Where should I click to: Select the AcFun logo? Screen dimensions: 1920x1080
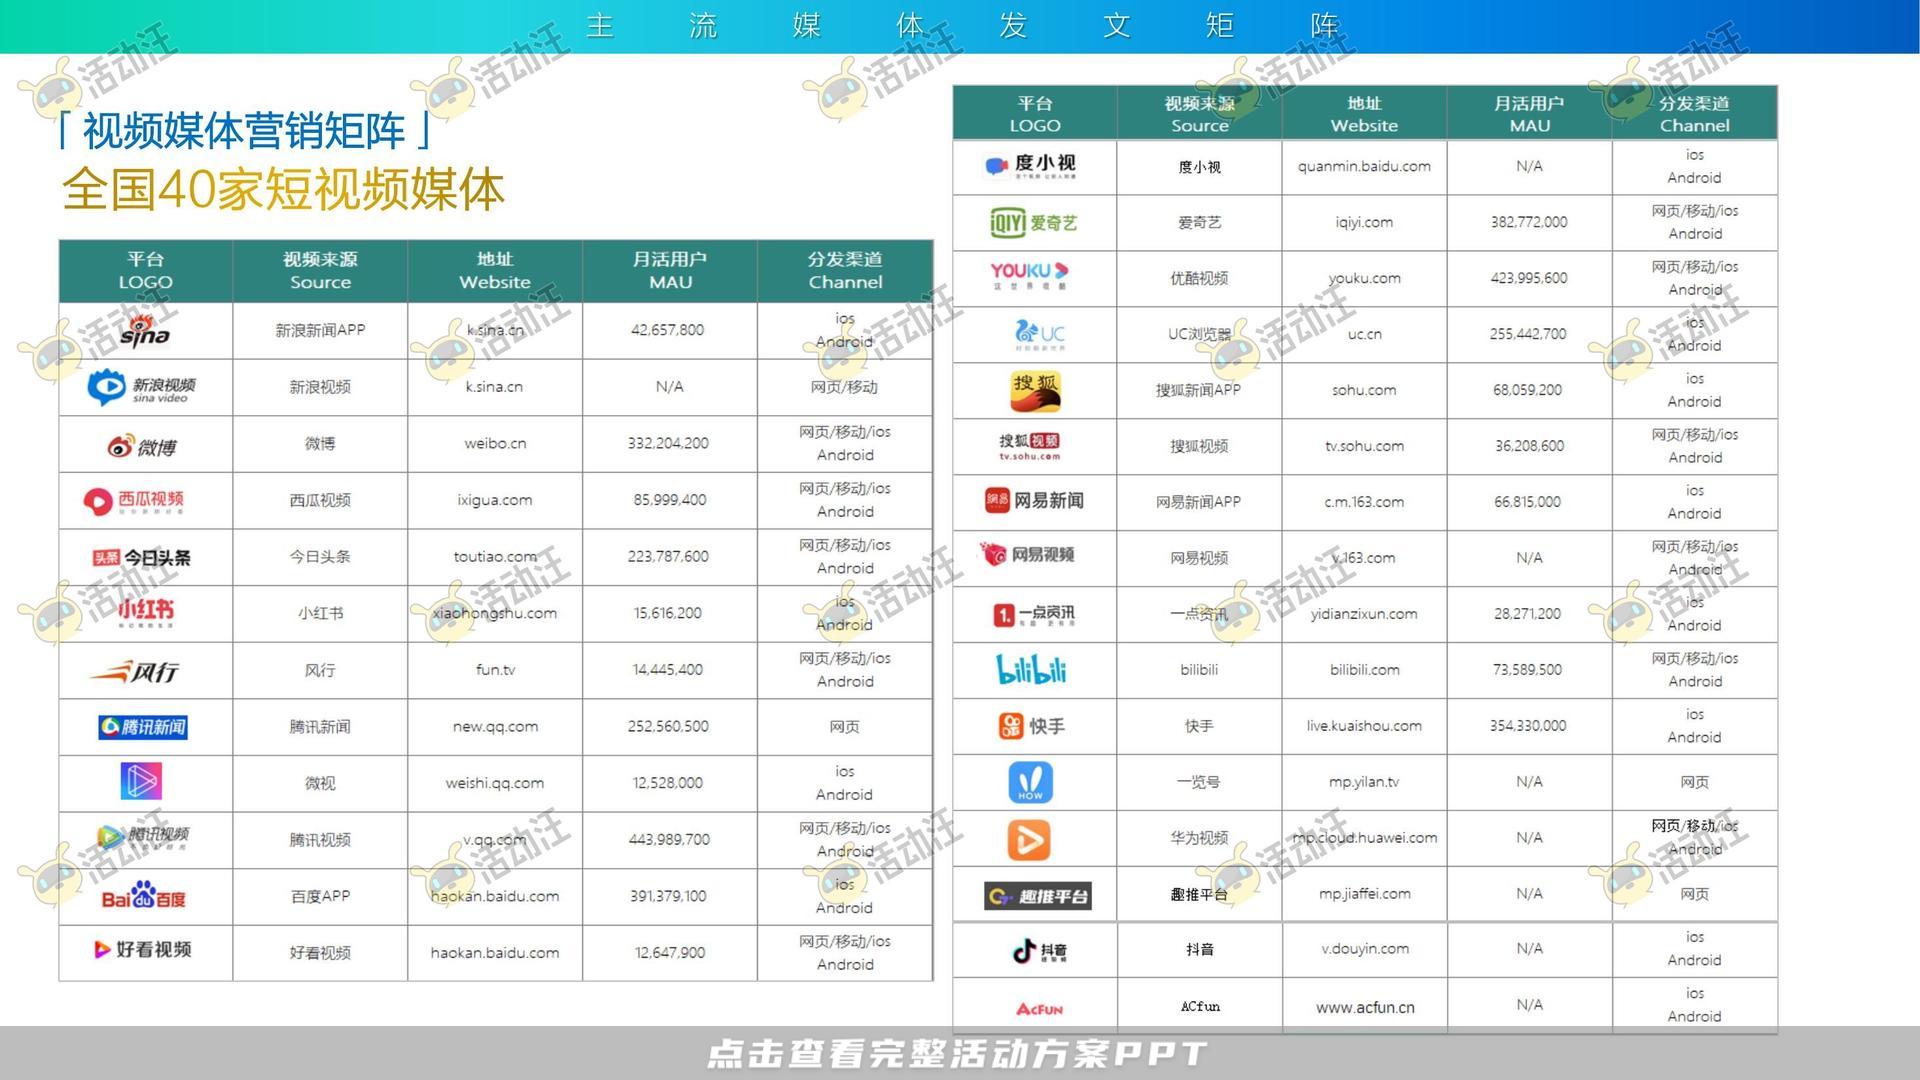[x=1040, y=1009]
